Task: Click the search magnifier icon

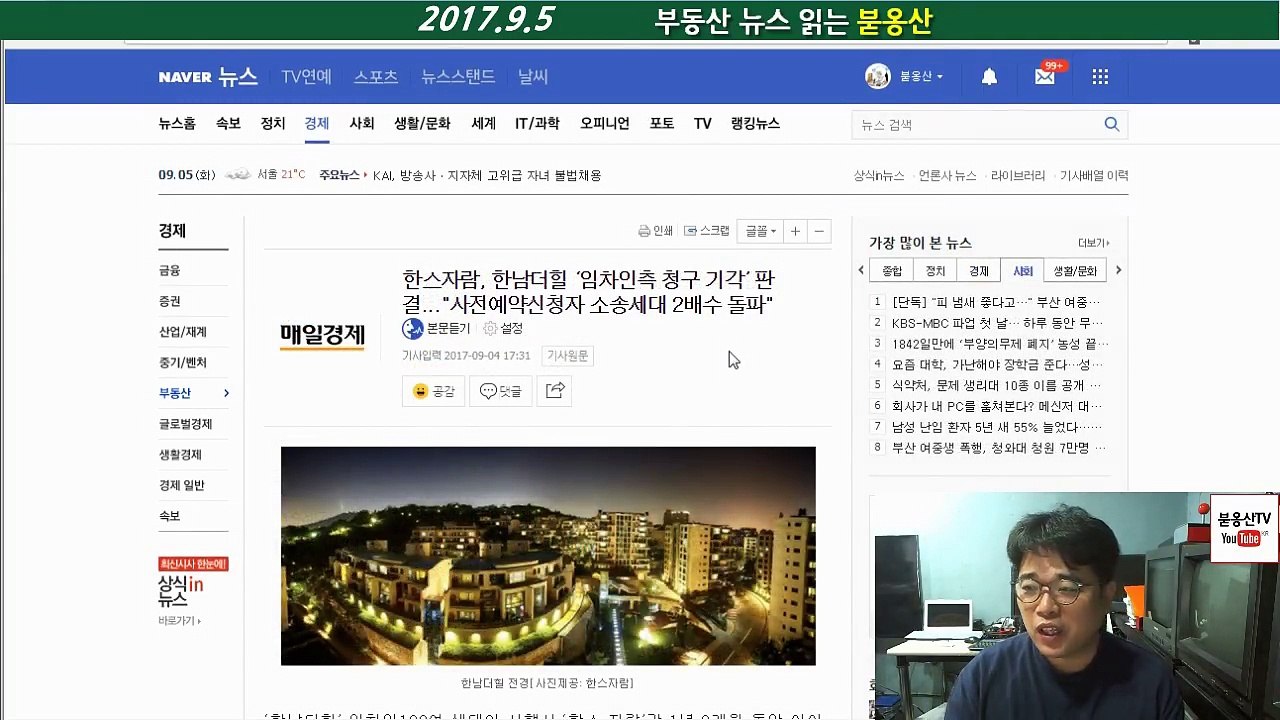Action: click(1111, 124)
